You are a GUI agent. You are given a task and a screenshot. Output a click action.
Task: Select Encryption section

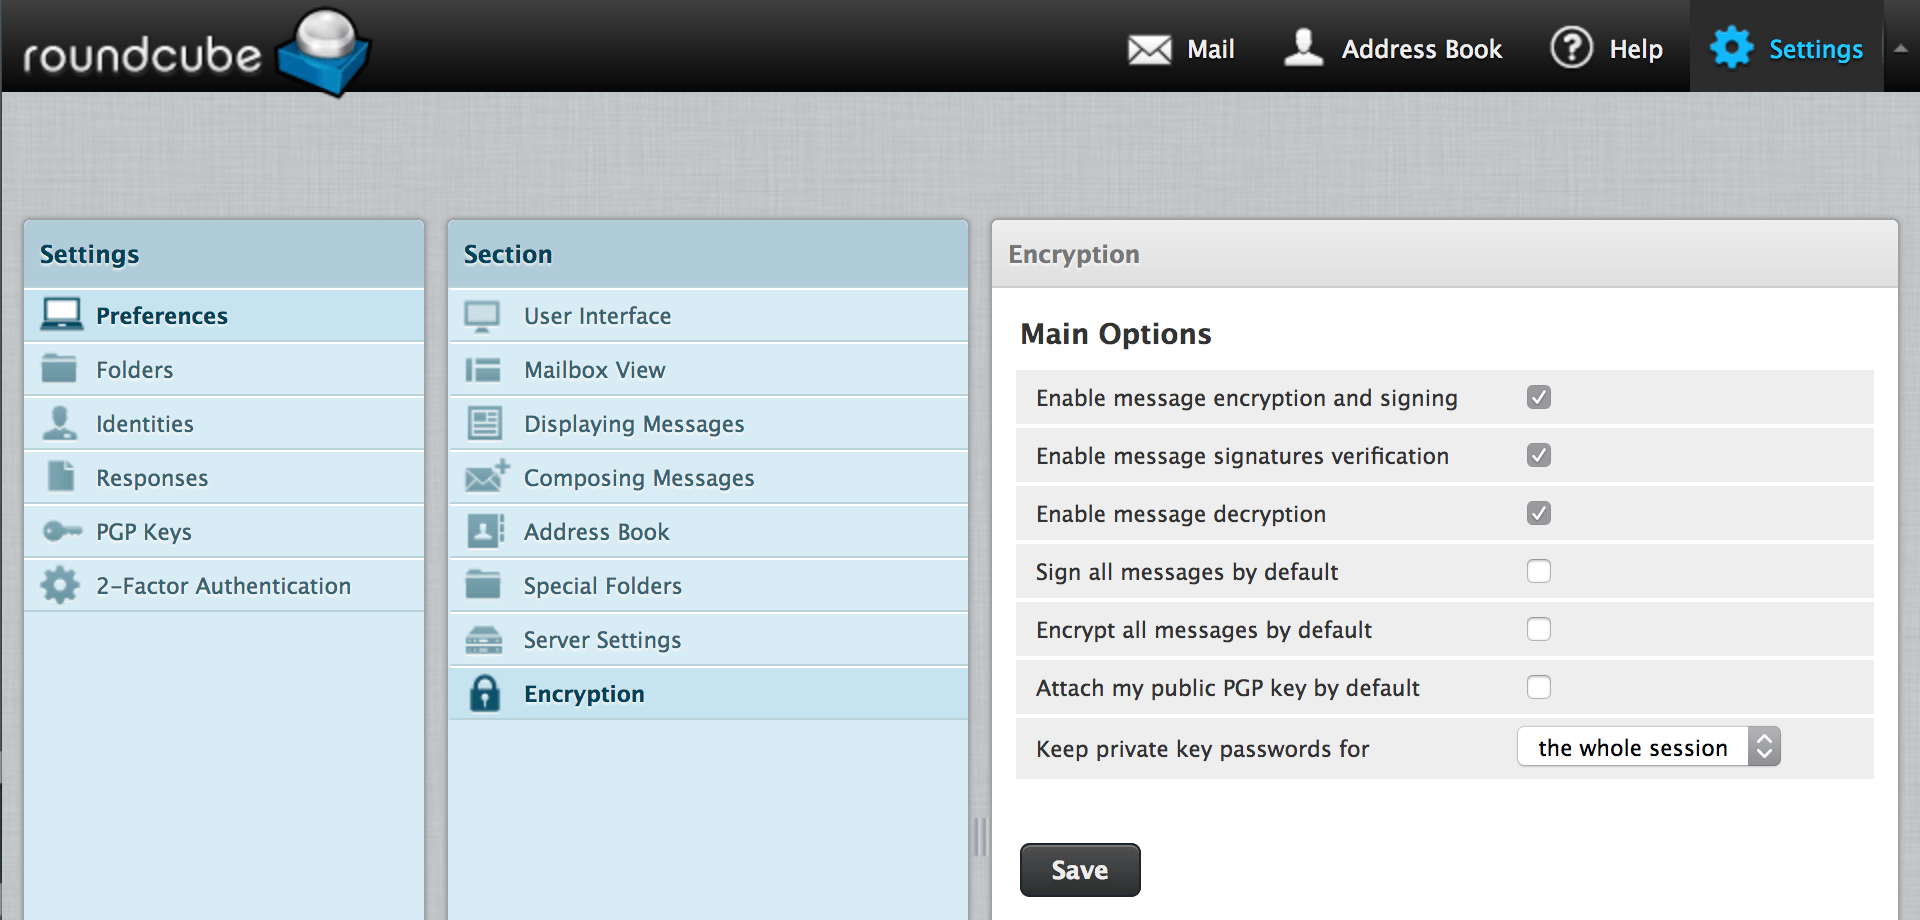pyautogui.click(x=708, y=693)
